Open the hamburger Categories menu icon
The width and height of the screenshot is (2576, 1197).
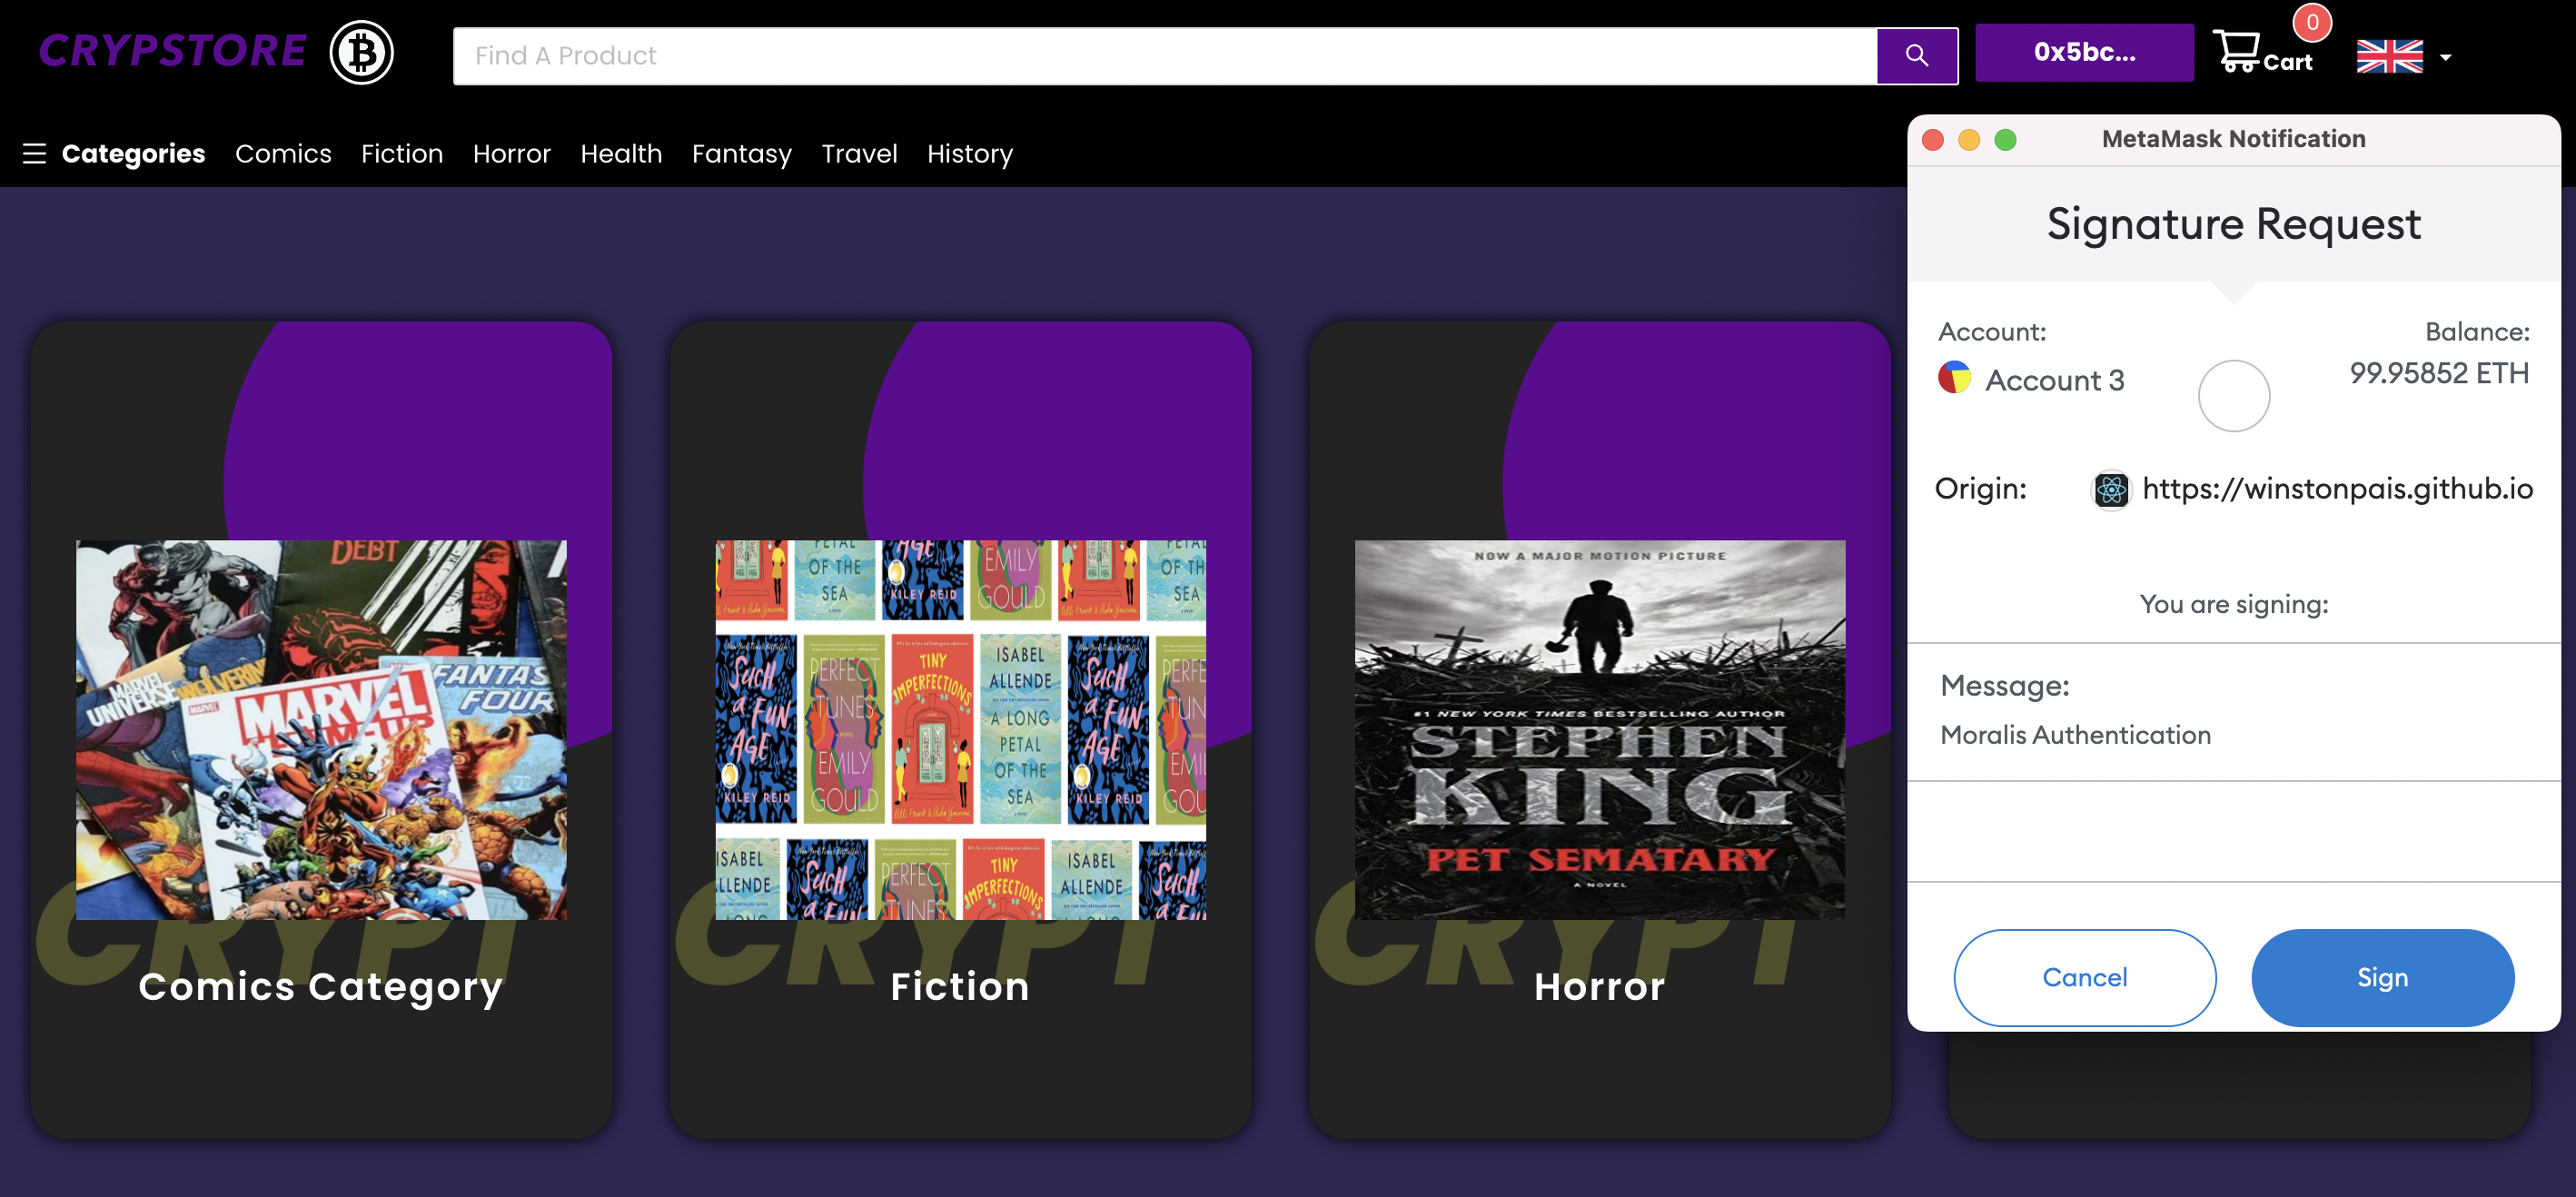pos(35,153)
